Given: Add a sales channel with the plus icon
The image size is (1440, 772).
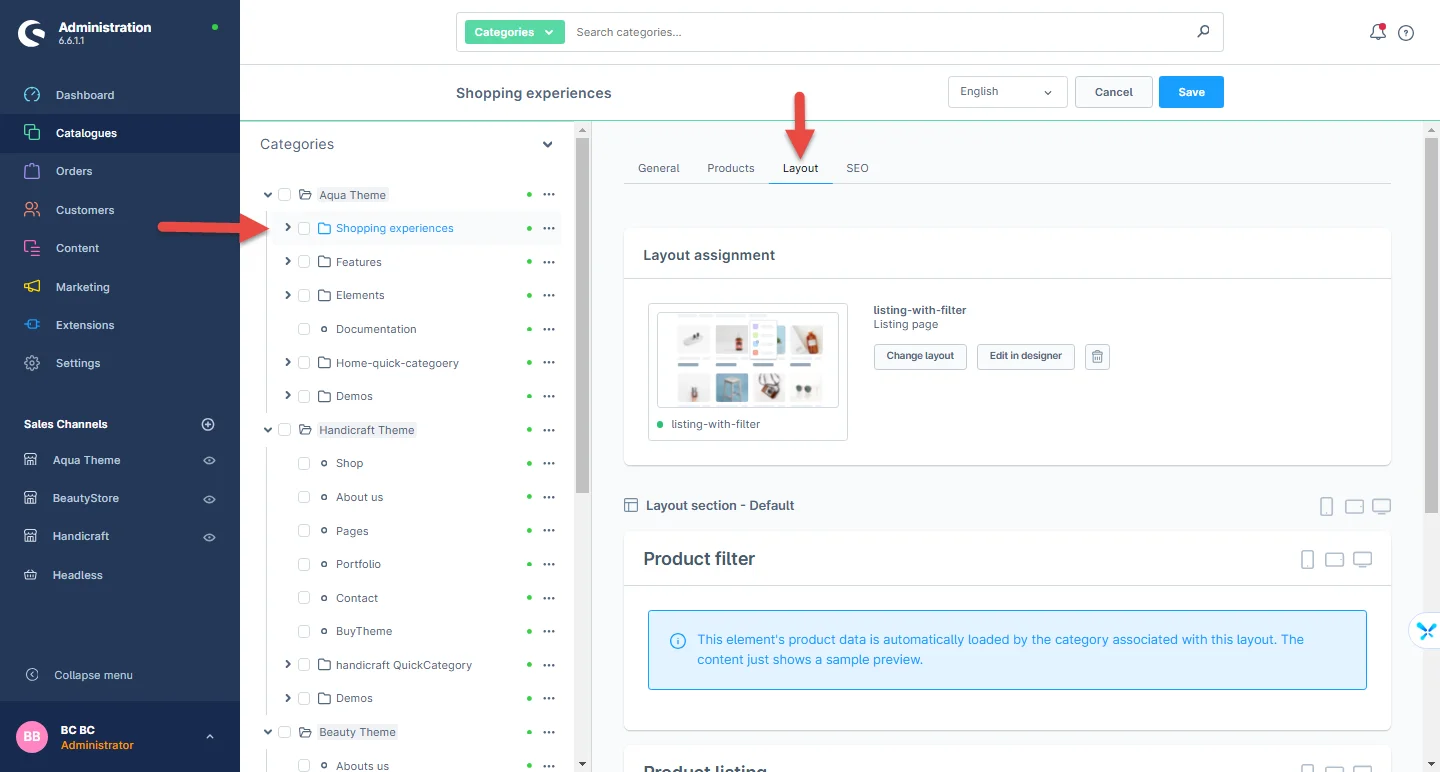Looking at the screenshot, I should tap(208, 424).
